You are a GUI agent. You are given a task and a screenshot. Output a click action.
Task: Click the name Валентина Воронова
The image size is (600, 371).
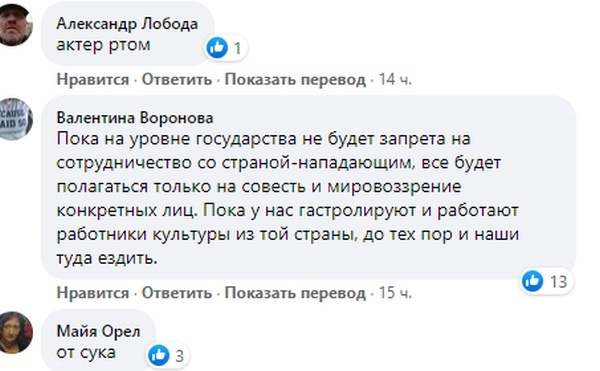tap(135, 117)
